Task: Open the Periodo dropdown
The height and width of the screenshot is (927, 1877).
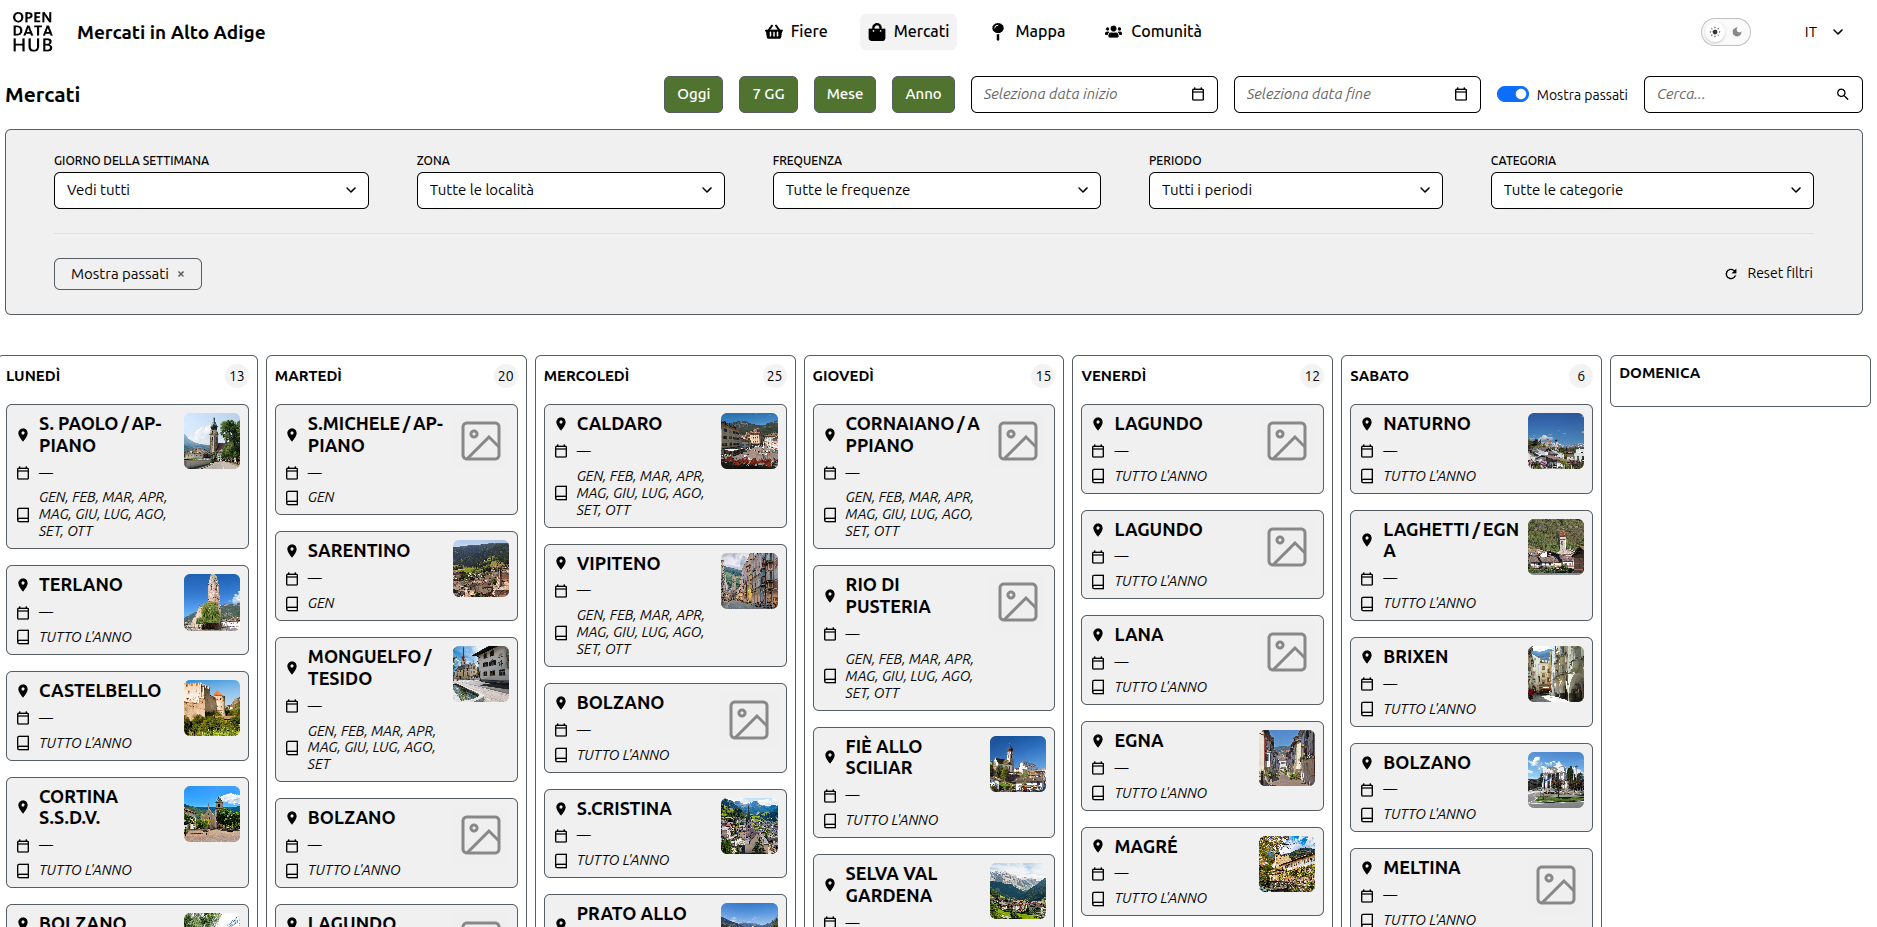Action: [x=1295, y=190]
